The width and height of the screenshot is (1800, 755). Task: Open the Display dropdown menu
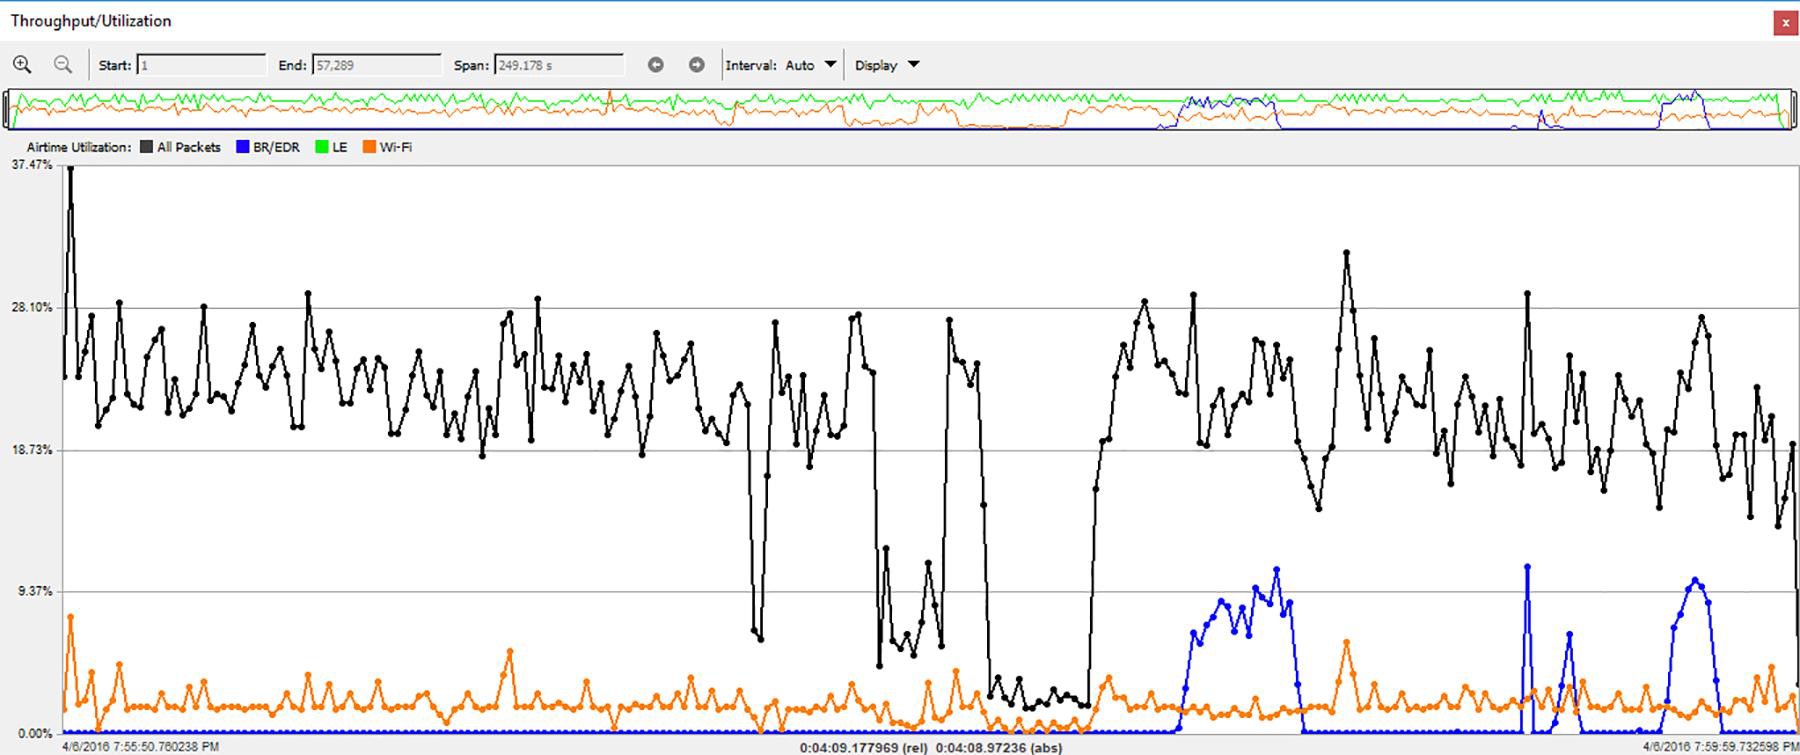(x=887, y=65)
